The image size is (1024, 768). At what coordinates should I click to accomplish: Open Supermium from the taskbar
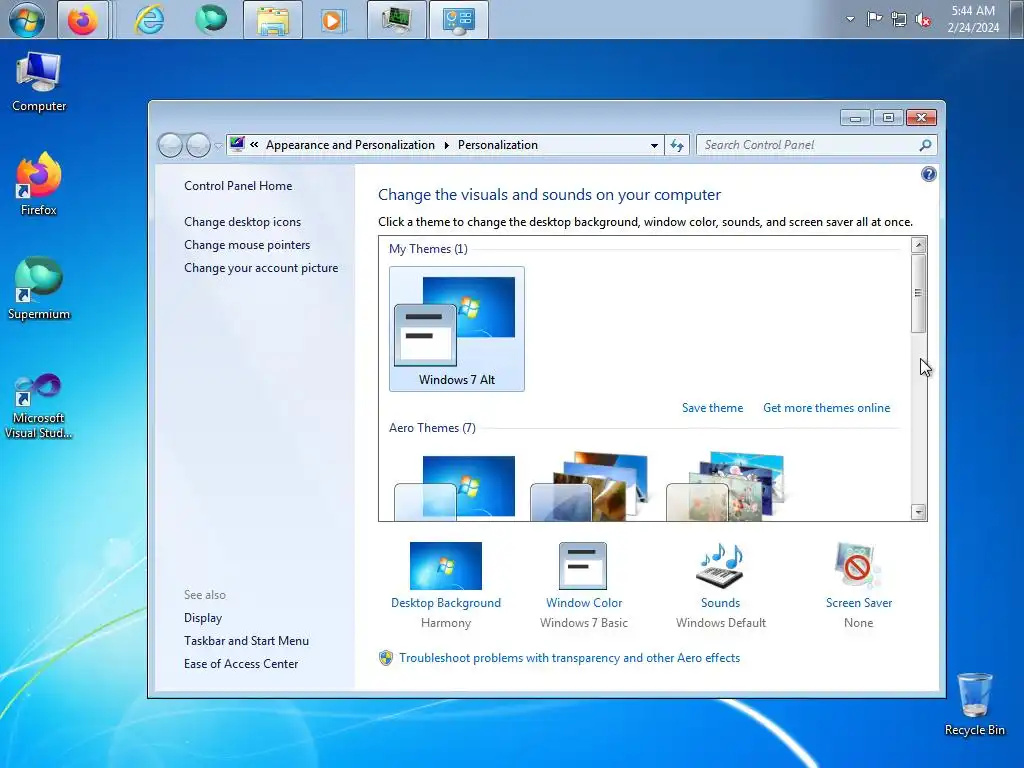[x=211, y=20]
